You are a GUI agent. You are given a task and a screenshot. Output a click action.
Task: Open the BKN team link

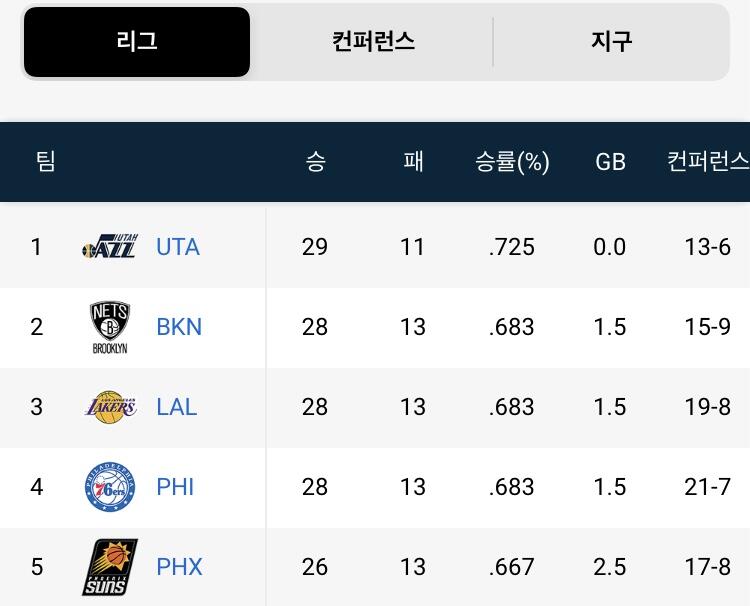(x=179, y=327)
